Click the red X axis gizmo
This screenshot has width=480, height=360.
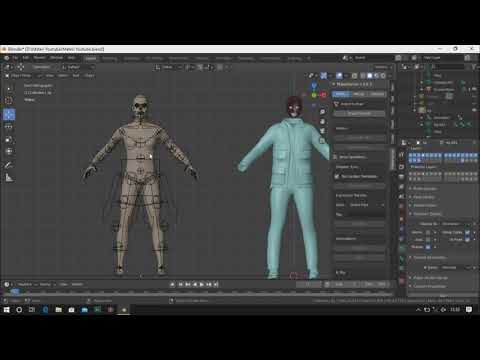point(323,95)
